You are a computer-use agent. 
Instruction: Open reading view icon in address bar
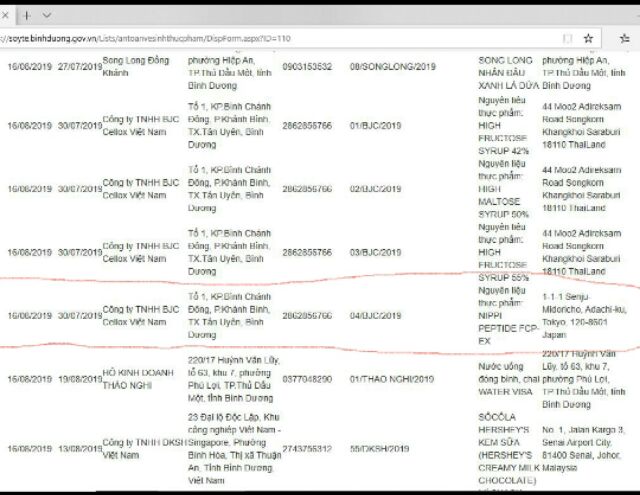click(568, 38)
